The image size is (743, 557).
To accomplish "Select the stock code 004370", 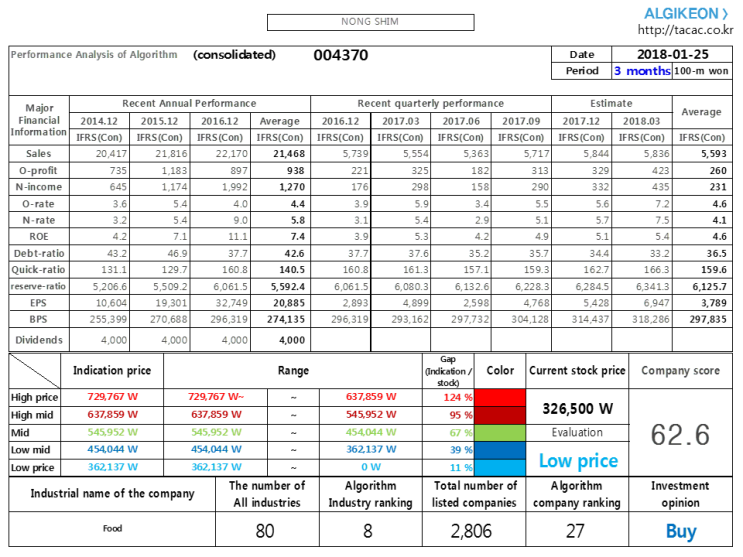I will 341,55.
